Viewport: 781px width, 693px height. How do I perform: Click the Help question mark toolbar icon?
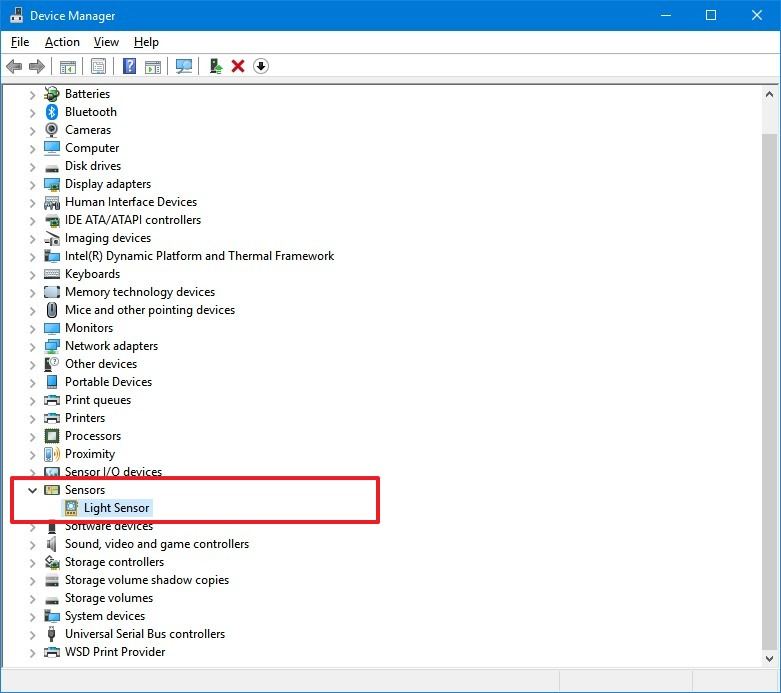129,66
